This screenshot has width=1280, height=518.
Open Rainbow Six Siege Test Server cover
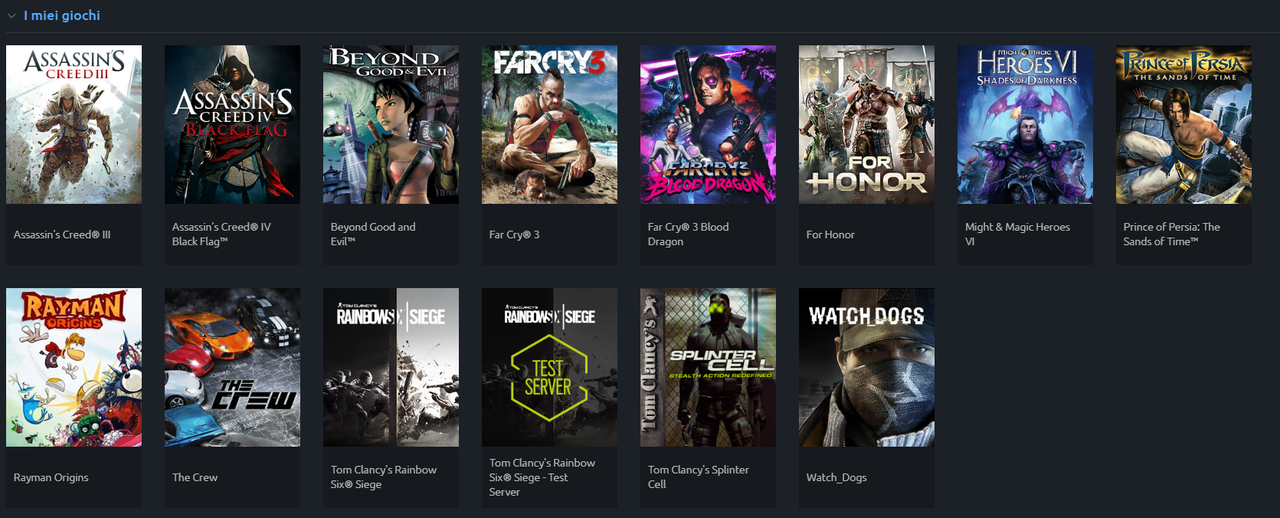[x=550, y=368]
